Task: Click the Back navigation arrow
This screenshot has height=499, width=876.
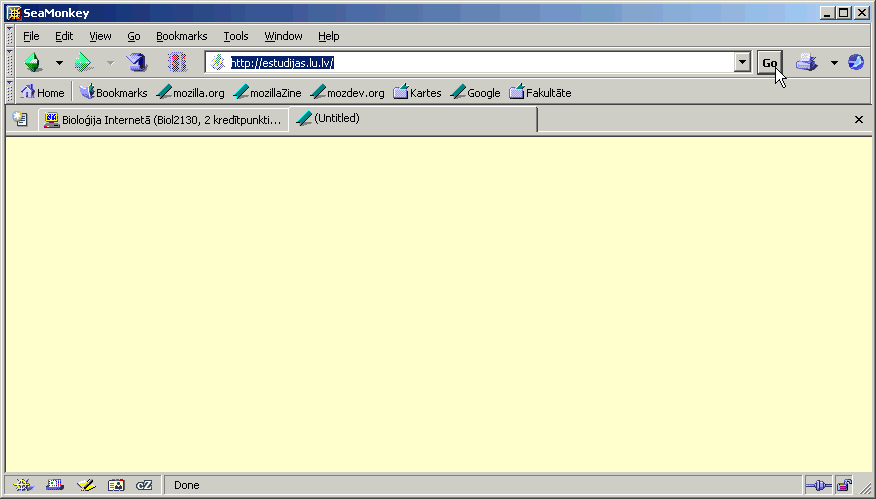Action: pos(34,63)
